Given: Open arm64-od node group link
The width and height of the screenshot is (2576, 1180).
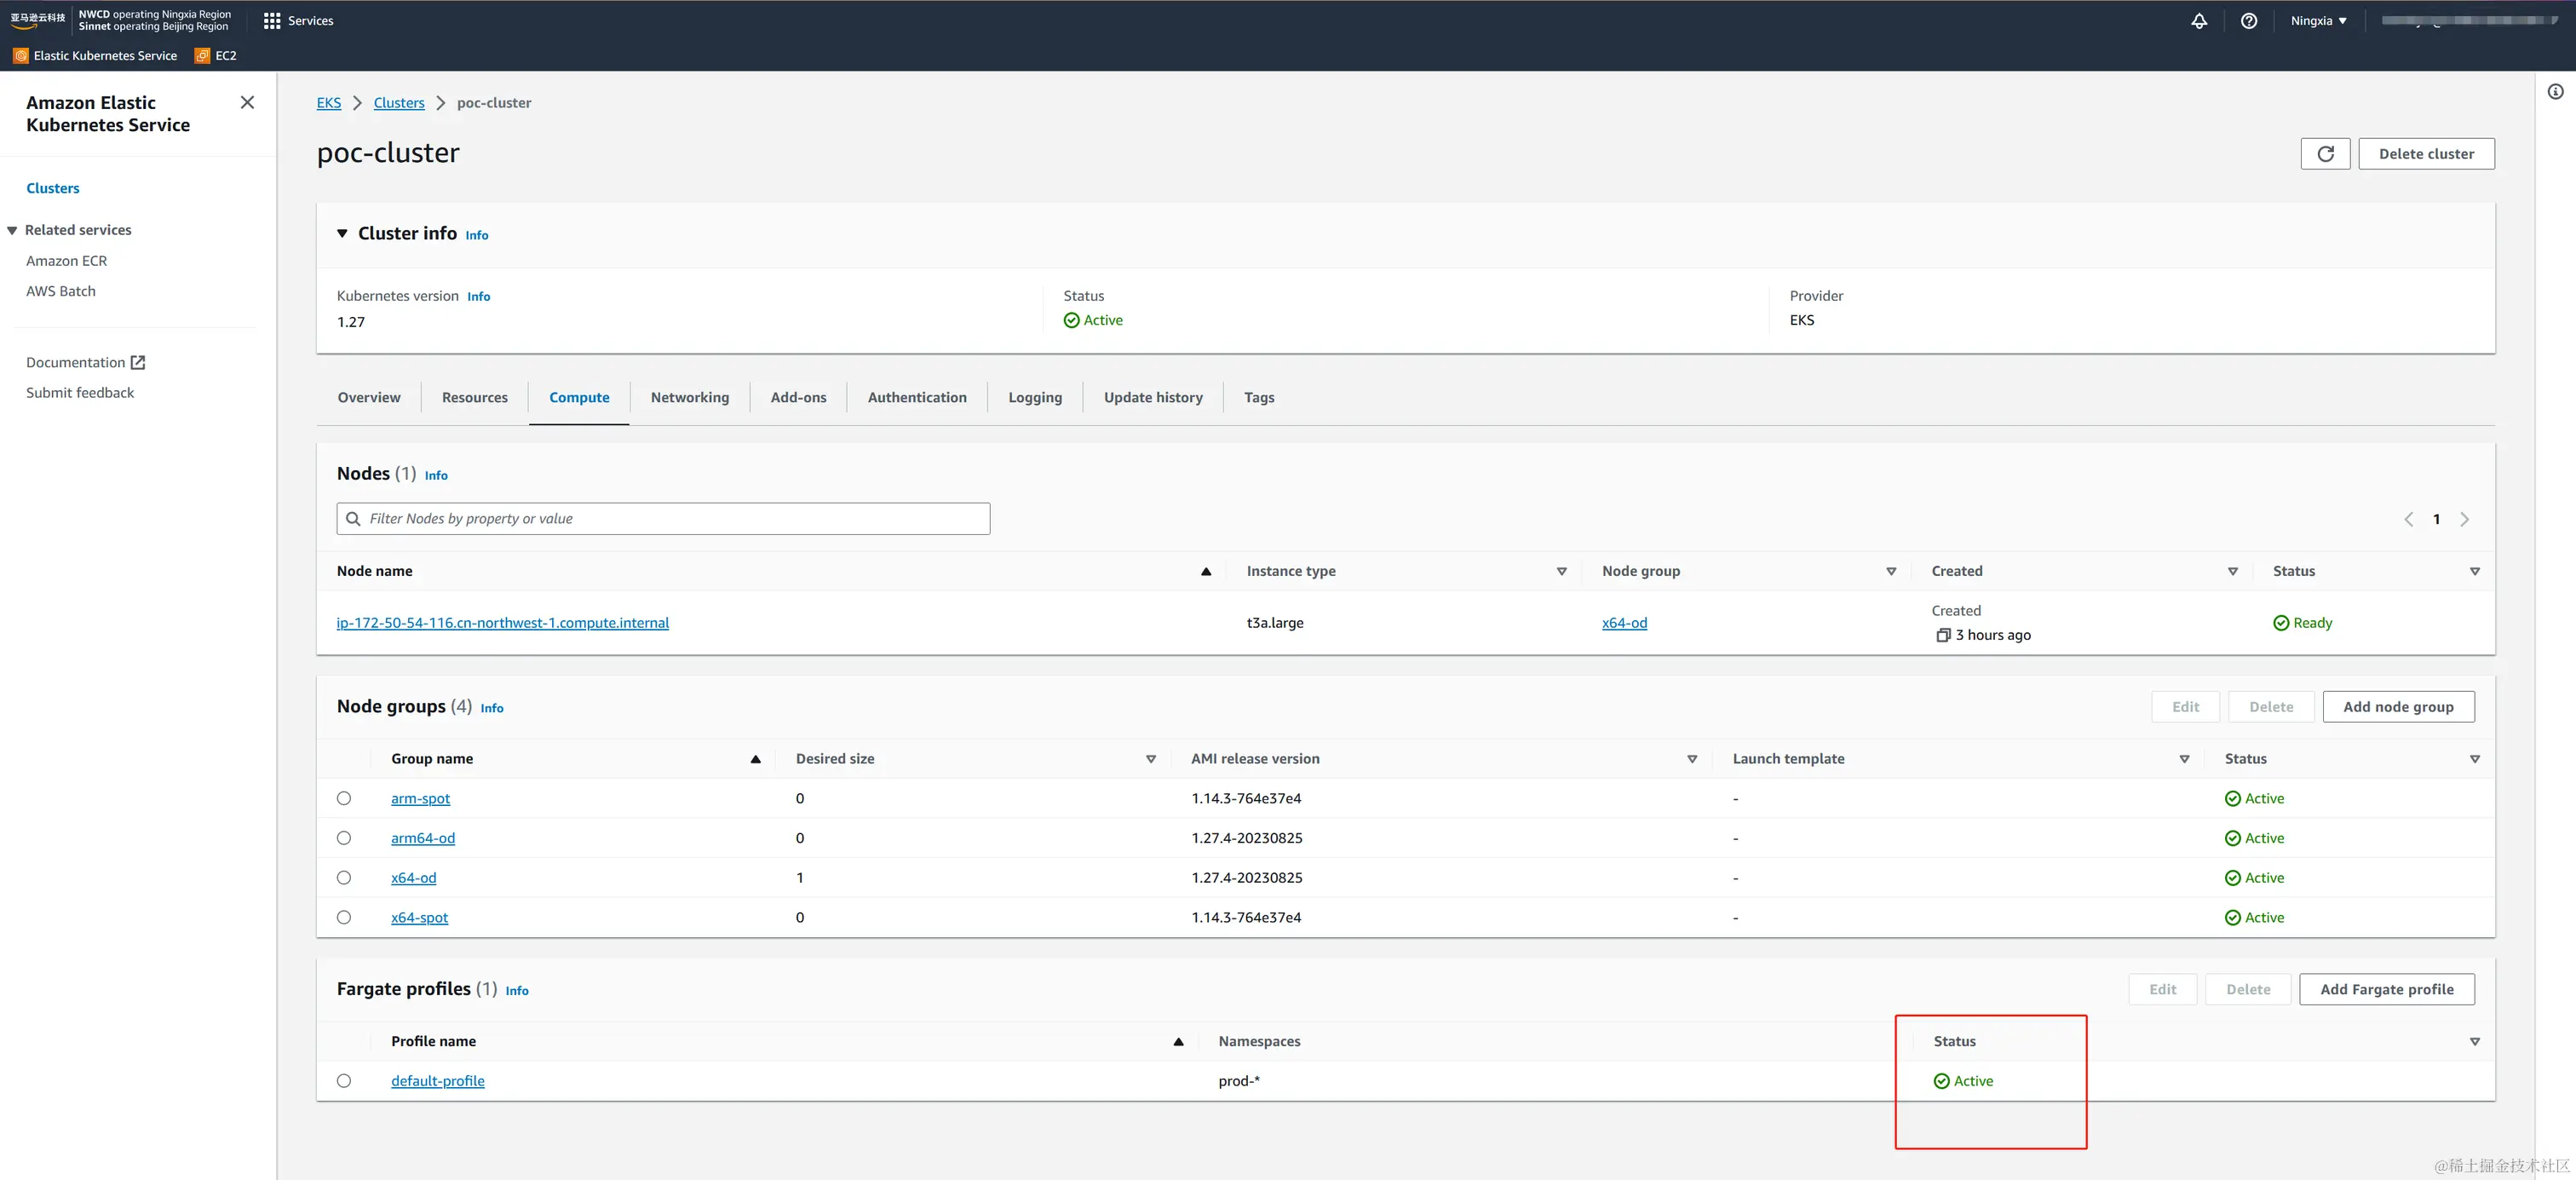Looking at the screenshot, I should pos(423,838).
